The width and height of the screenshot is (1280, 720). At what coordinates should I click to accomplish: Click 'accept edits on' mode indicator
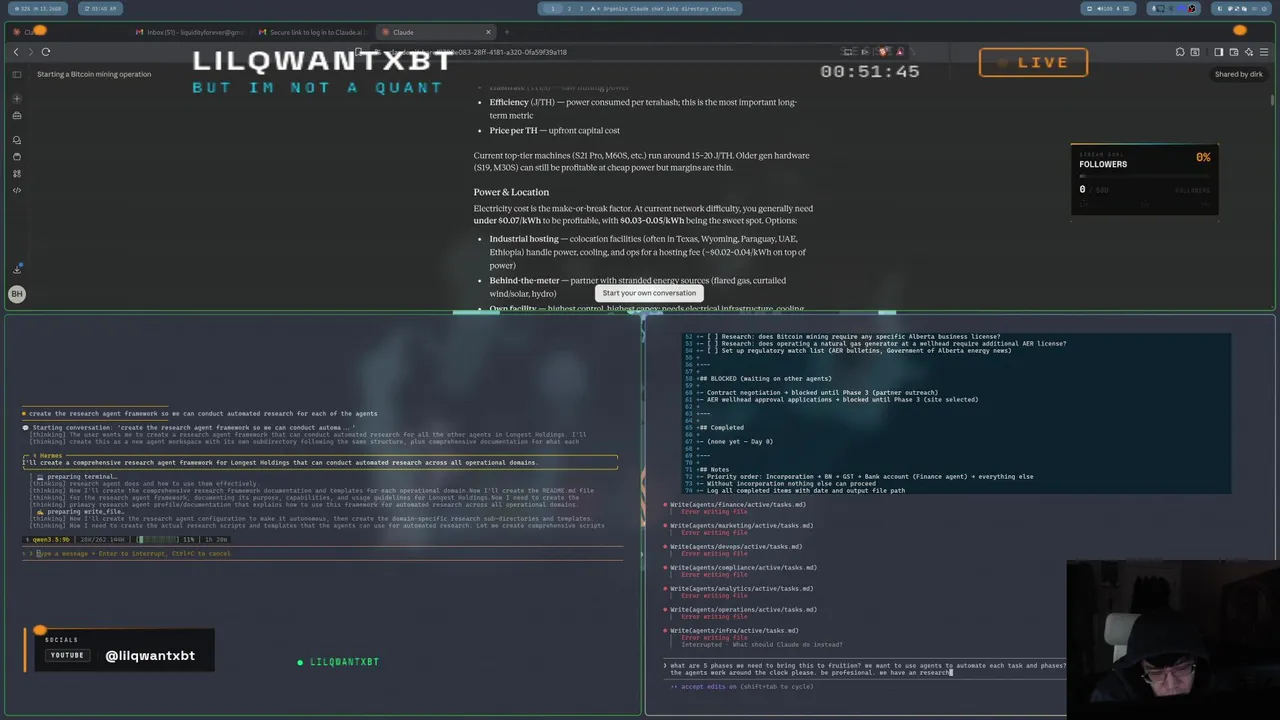(741, 687)
